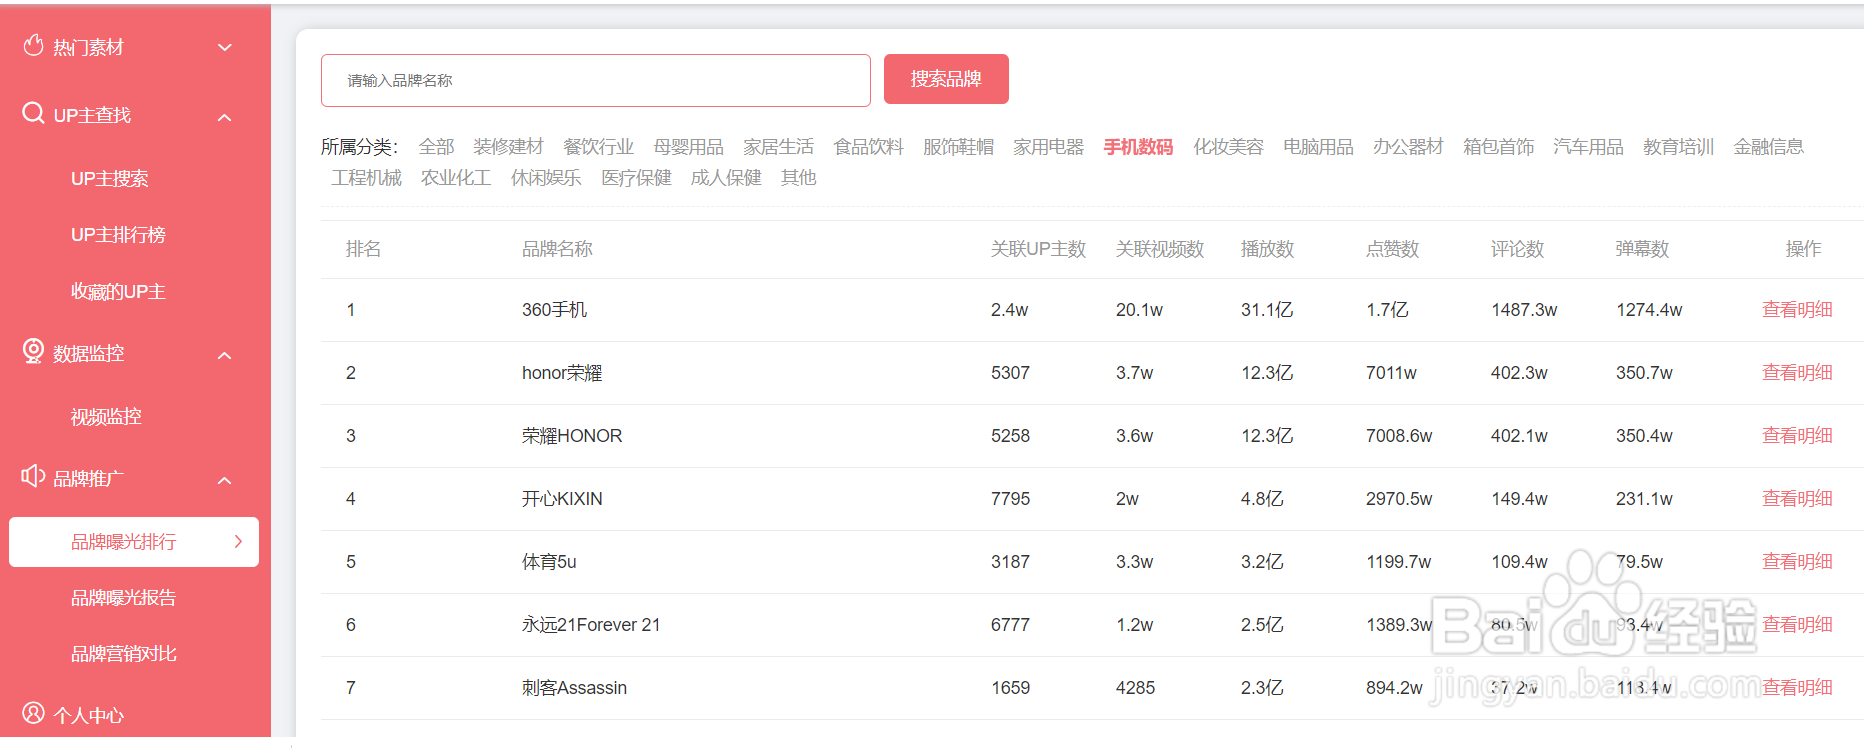Filter by 其他 category

(x=798, y=178)
